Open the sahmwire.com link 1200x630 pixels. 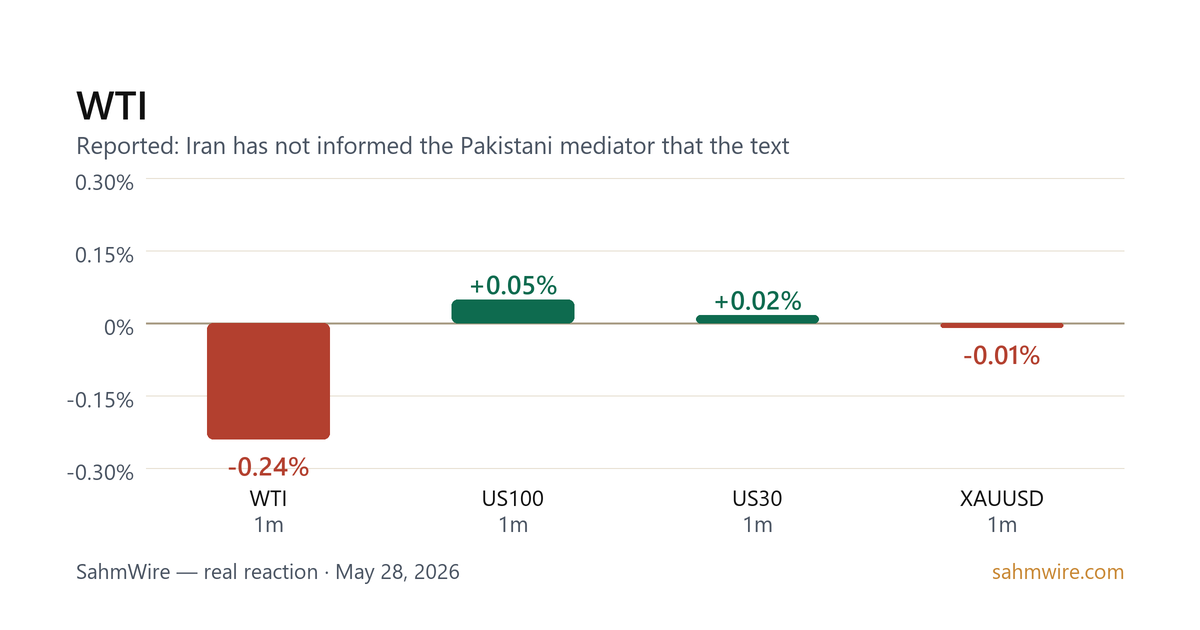coord(1058,573)
